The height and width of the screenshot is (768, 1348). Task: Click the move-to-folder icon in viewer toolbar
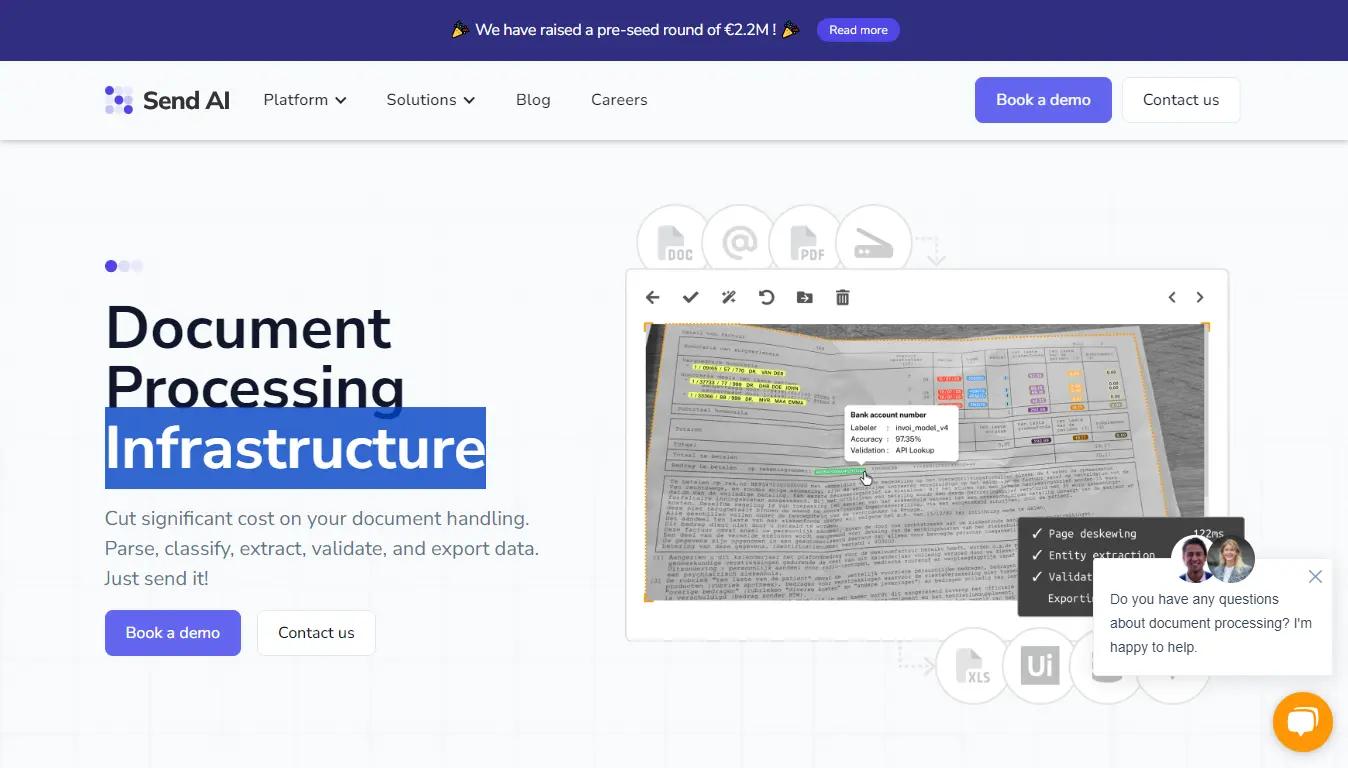click(804, 297)
